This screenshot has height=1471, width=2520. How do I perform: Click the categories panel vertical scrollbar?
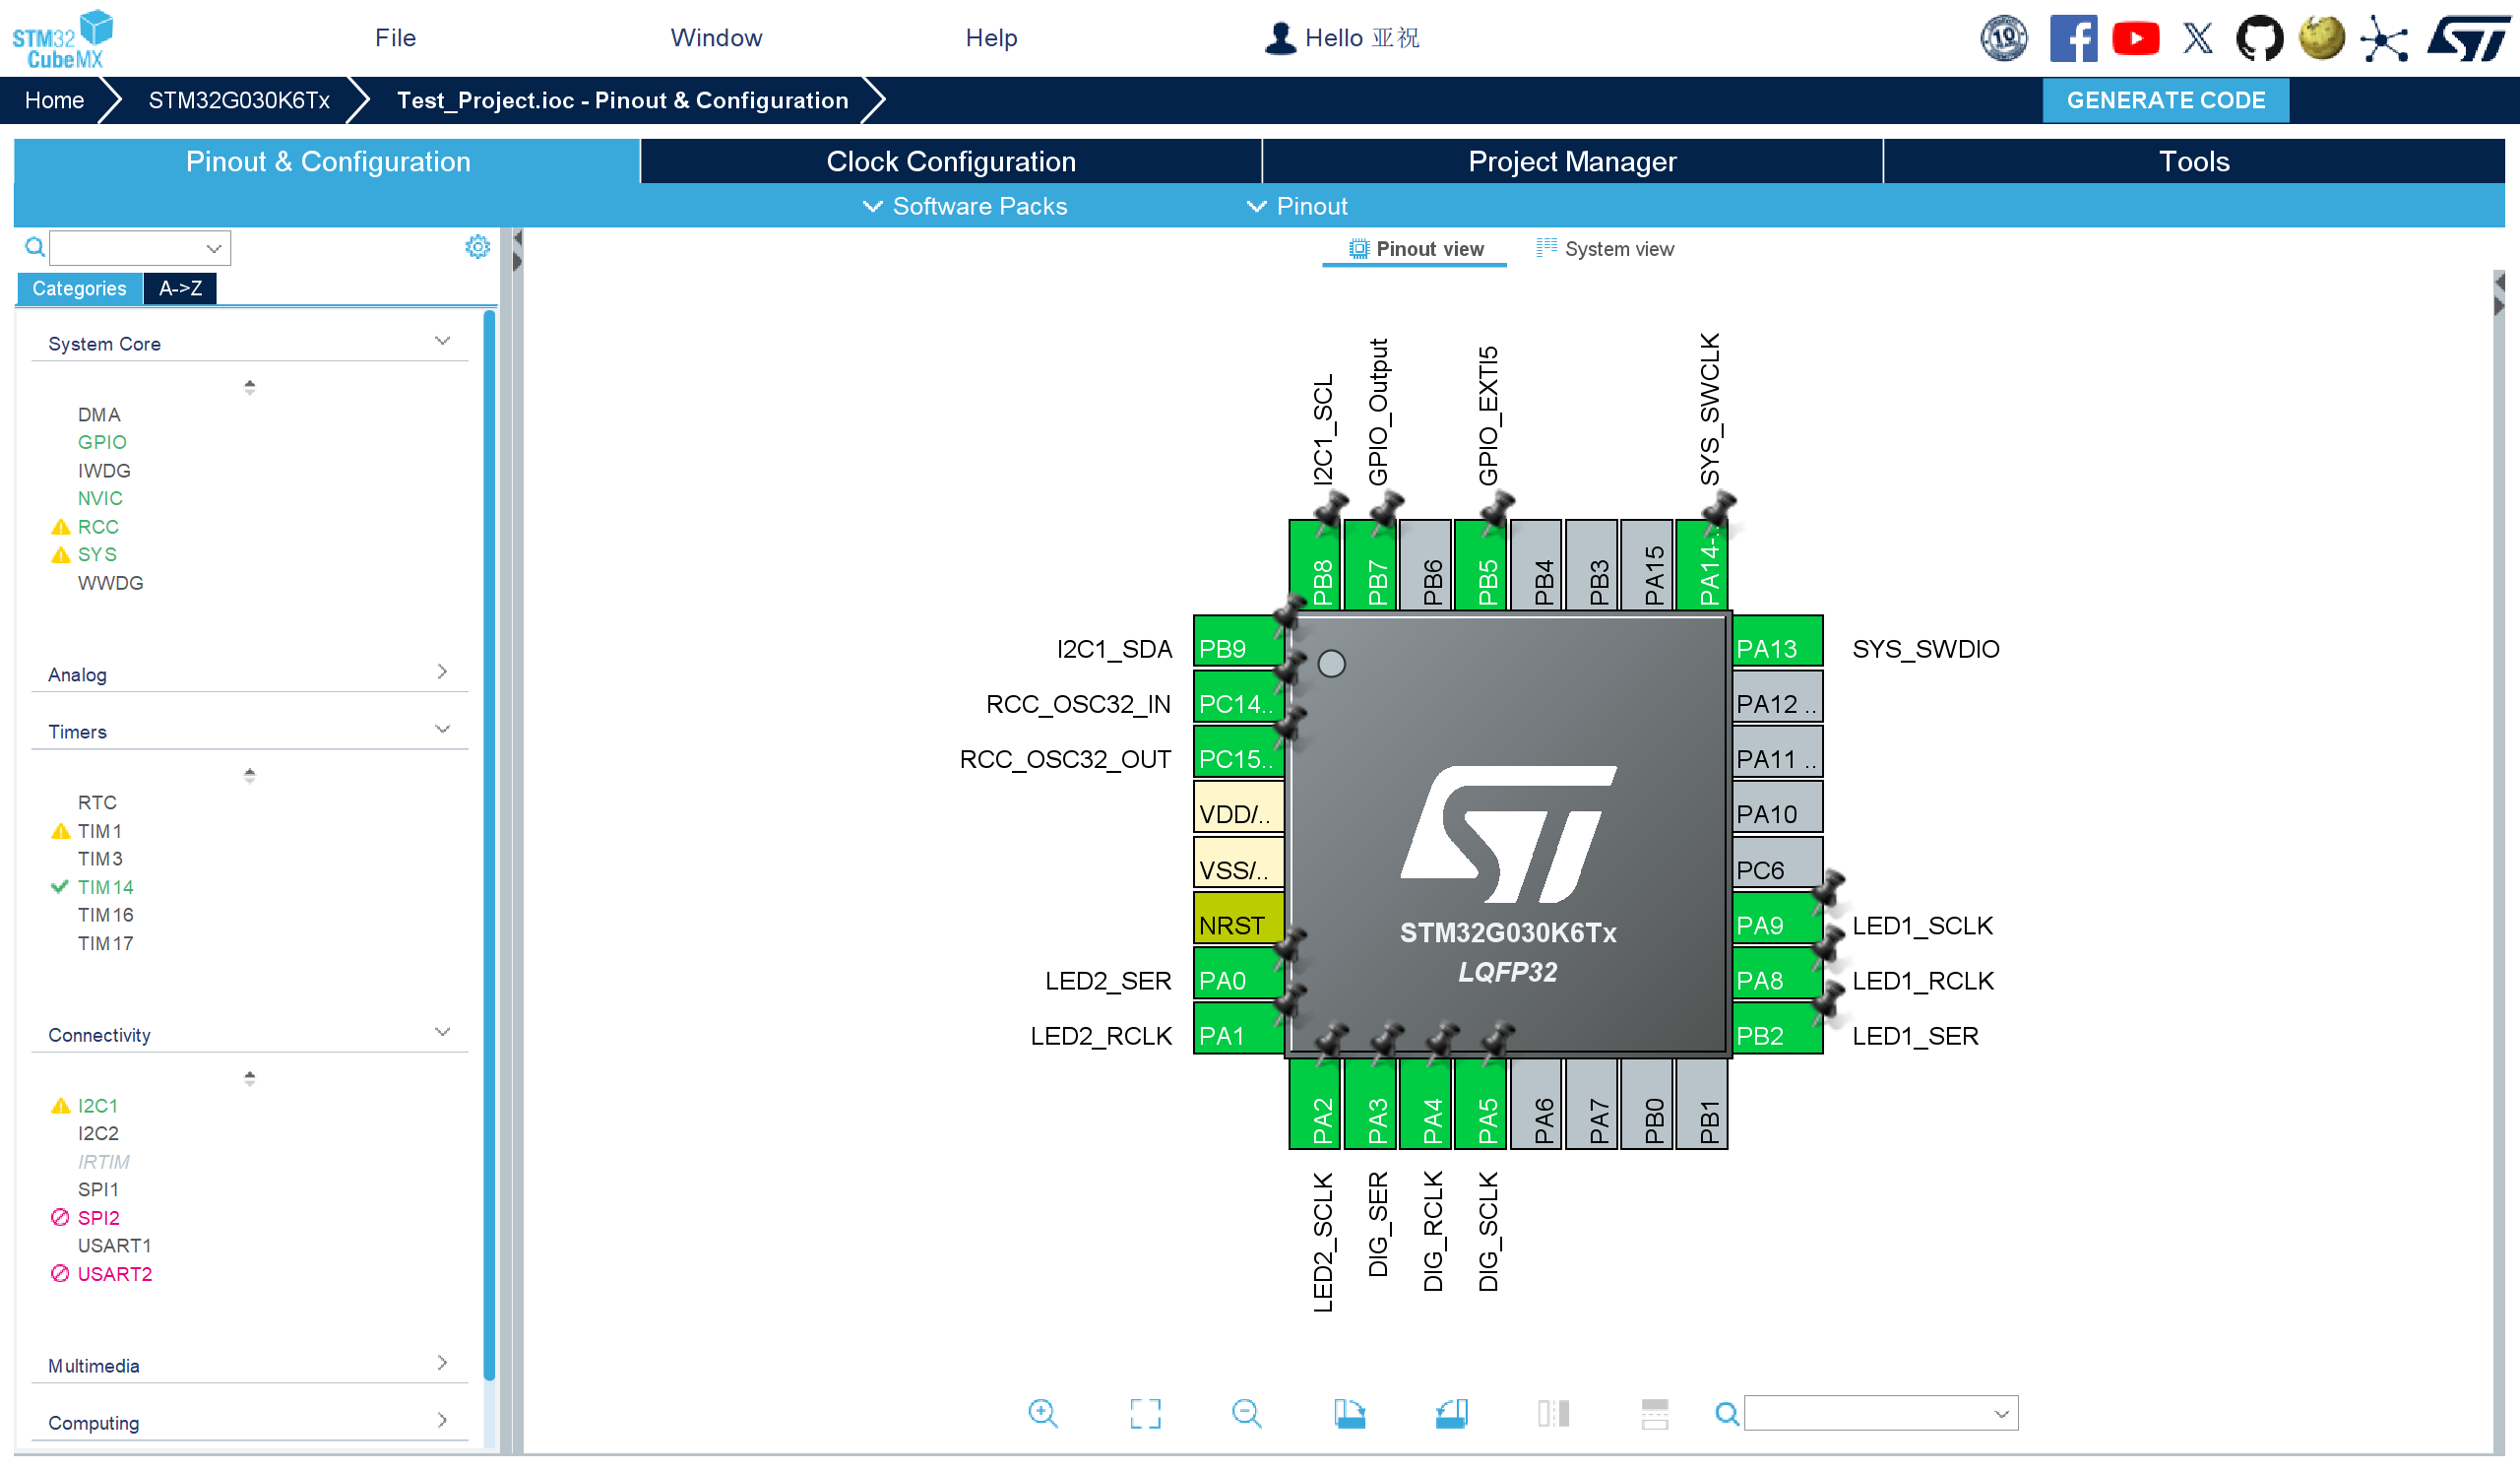489,845
